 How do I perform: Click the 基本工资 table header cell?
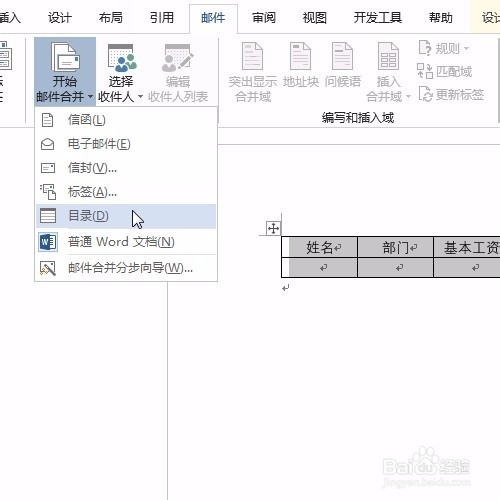[x=467, y=247]
